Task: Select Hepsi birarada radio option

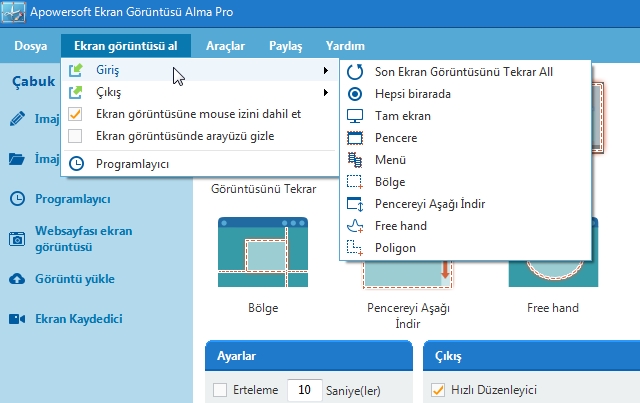Action: tap(354, 94)
